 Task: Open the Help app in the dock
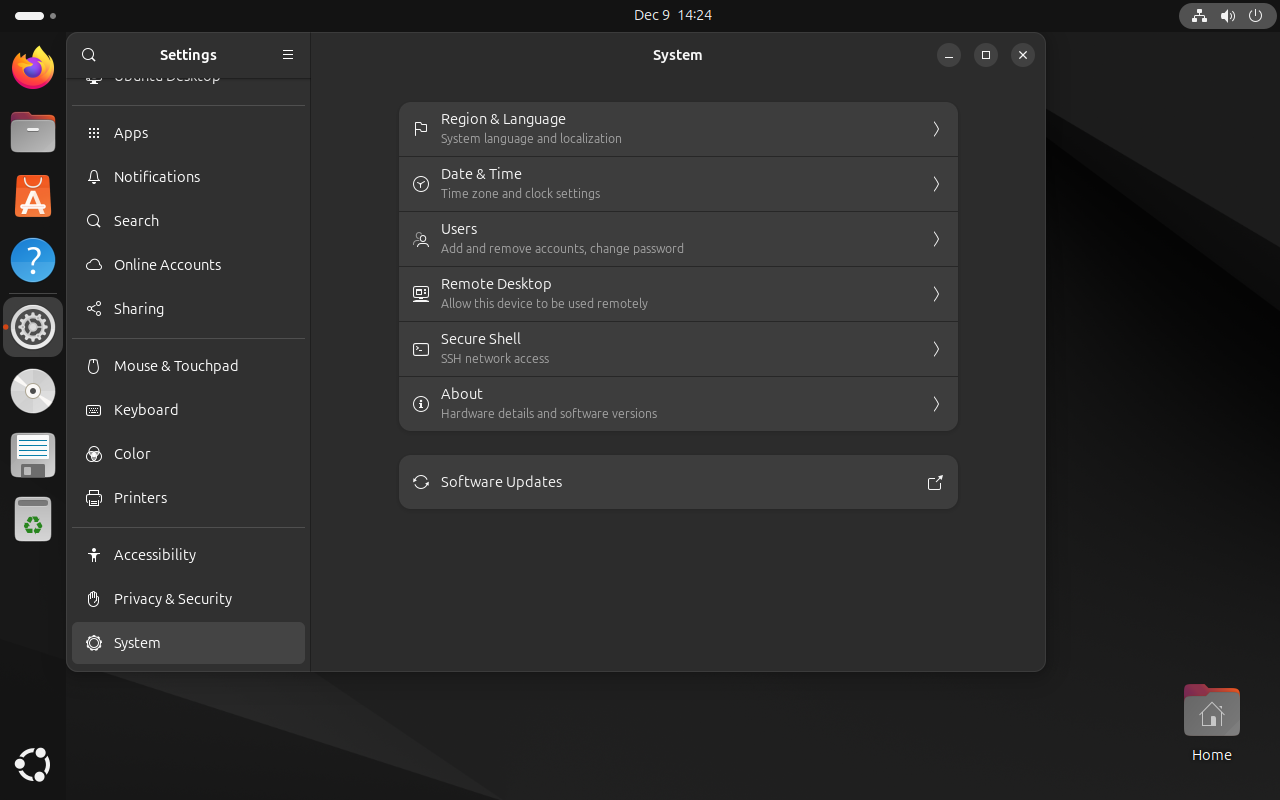(x=33, y=260)
